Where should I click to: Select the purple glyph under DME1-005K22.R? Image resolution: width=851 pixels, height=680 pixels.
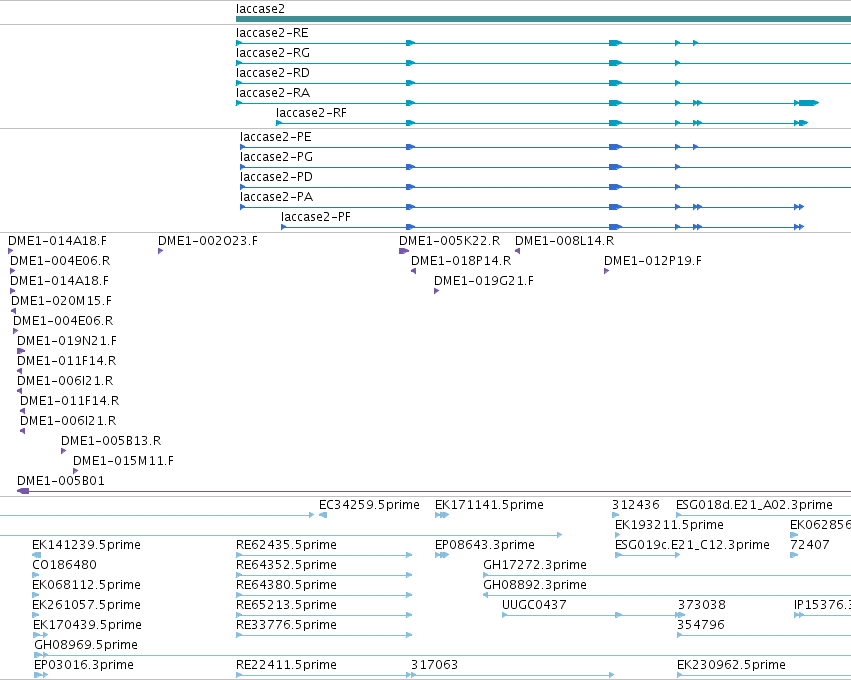coord(404,251)
